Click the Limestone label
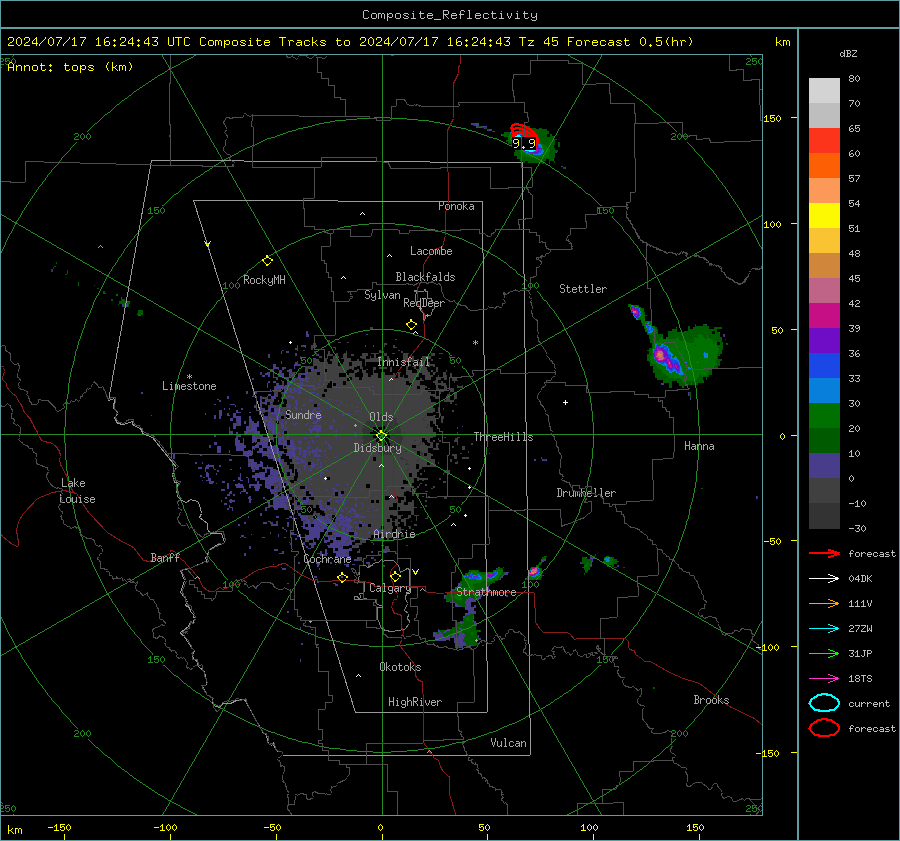 189,386
